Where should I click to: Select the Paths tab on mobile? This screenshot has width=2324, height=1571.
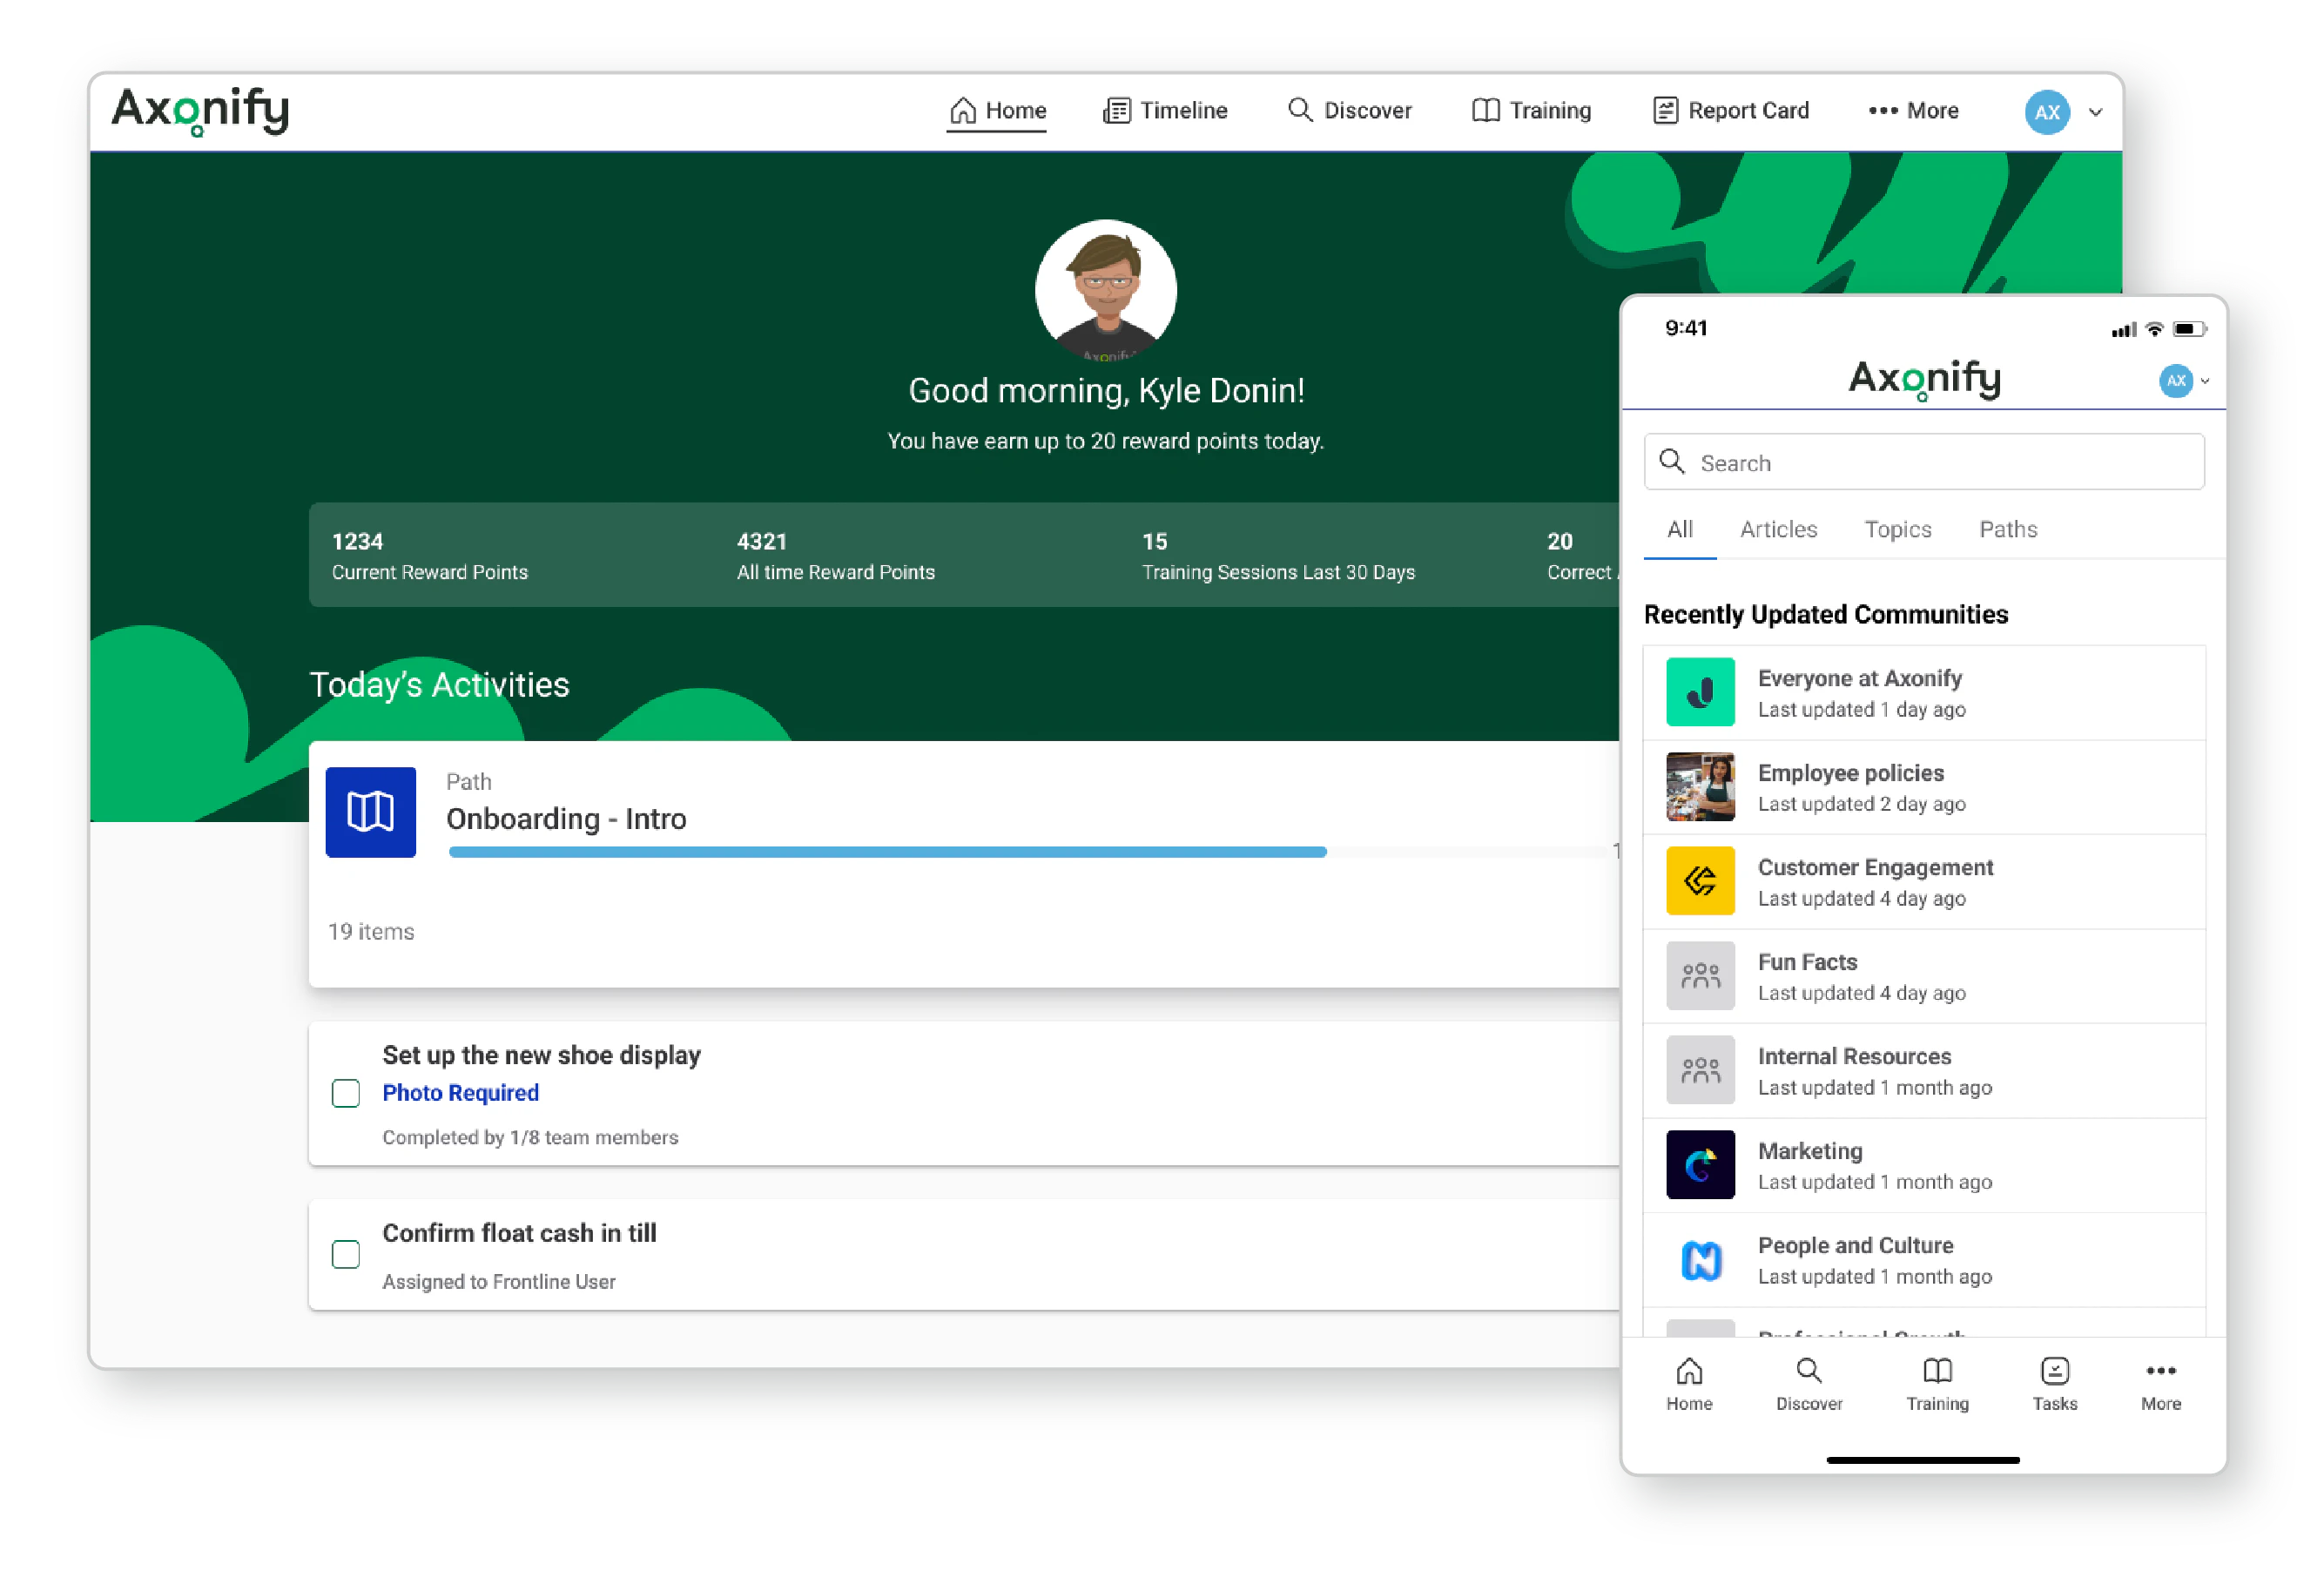pyautogui.click(x=2008, y=529)
